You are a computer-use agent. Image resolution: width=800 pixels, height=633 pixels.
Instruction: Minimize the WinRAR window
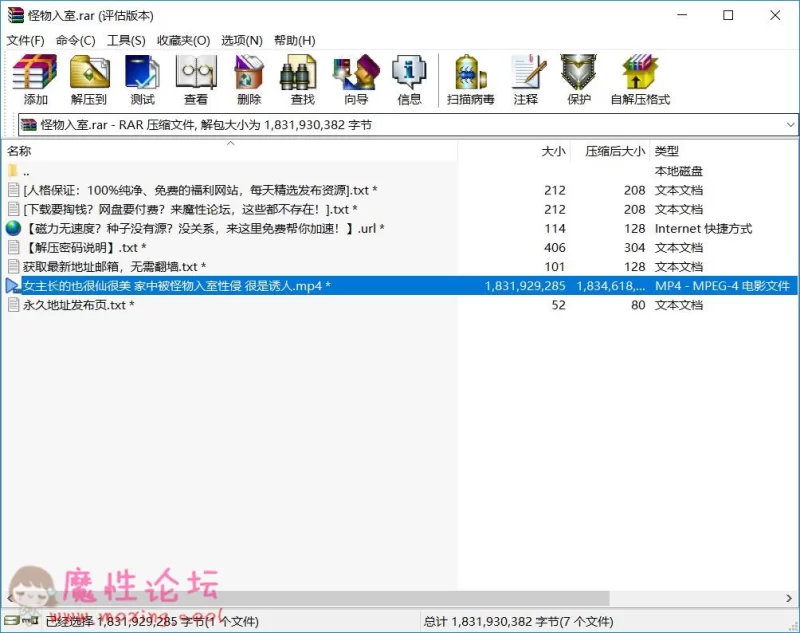click(x=682, y=15)
